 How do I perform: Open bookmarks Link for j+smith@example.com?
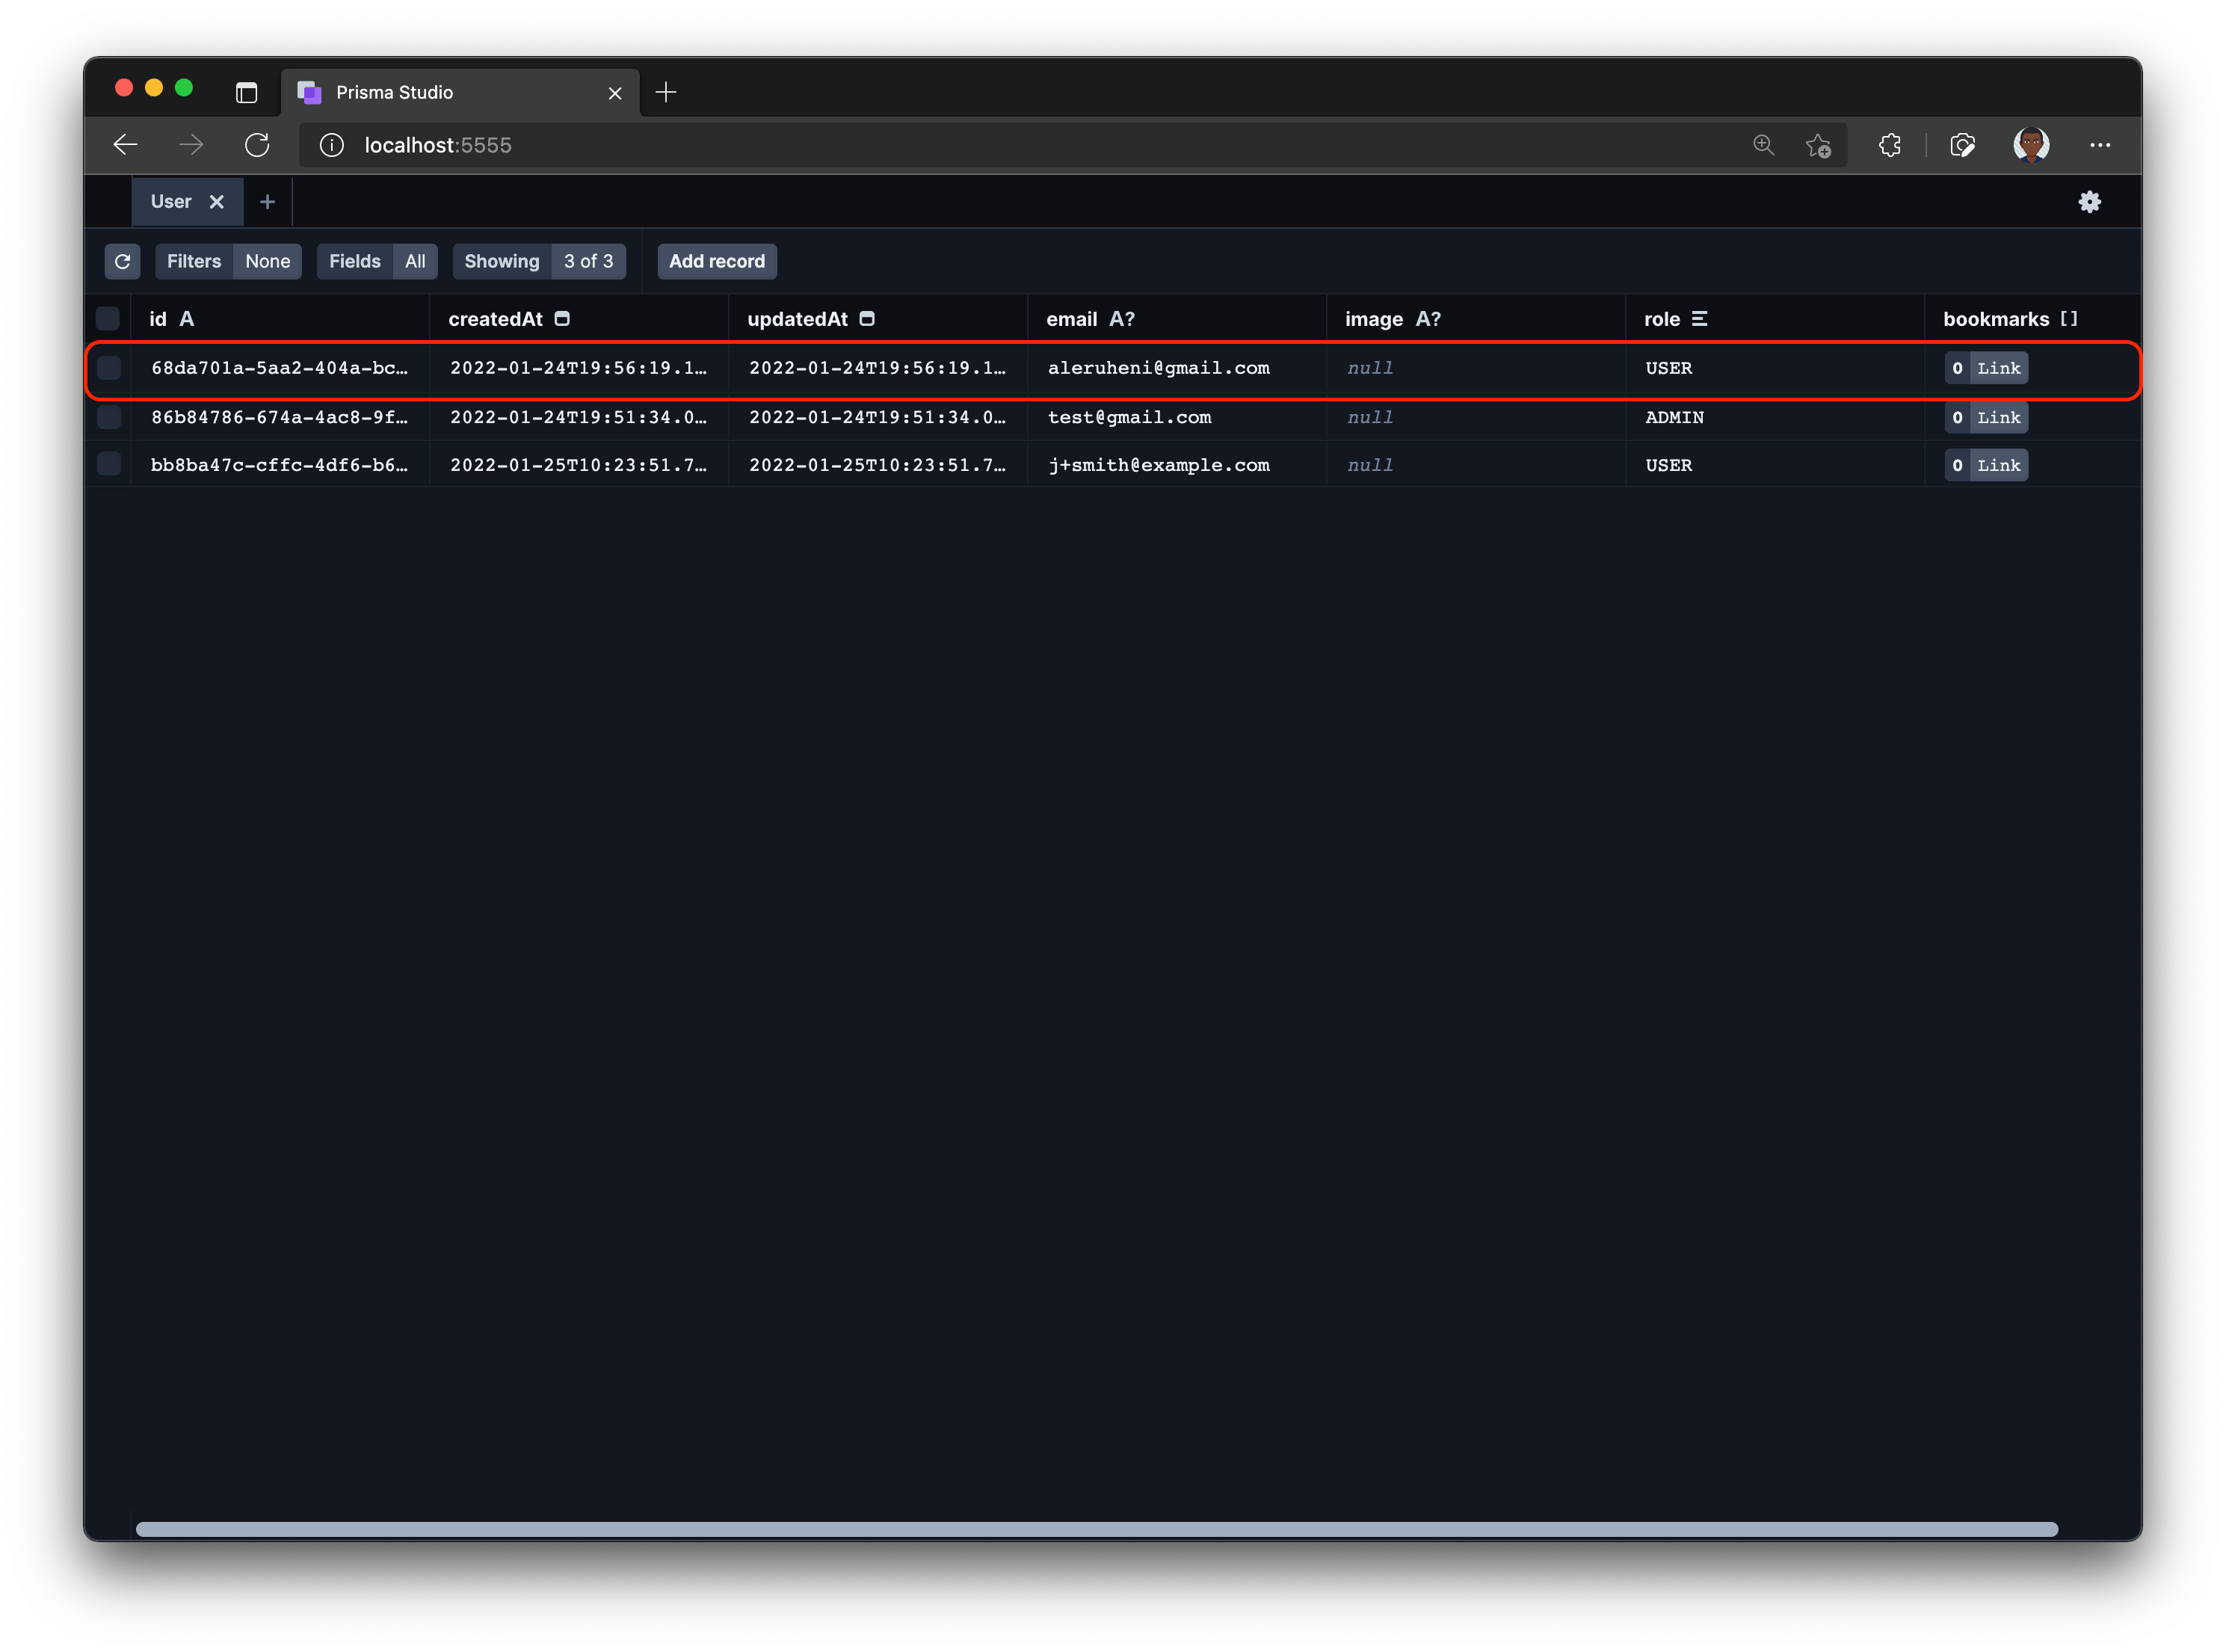(x=1997, y=465)
